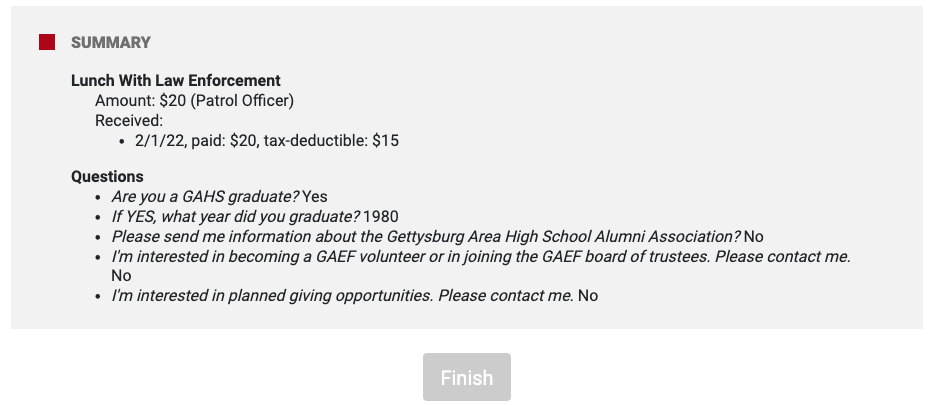
Task: Click the Received: label
Action: pyautogui.click(x=129, y=121)
